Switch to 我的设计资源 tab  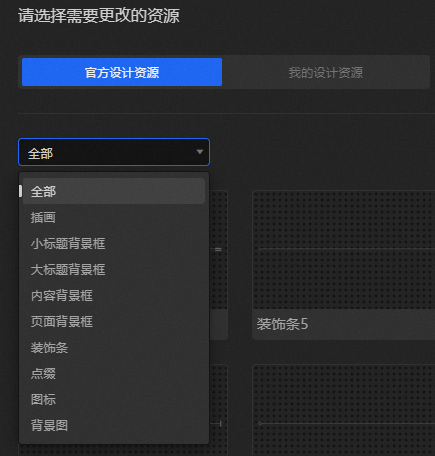click(326, 72)
